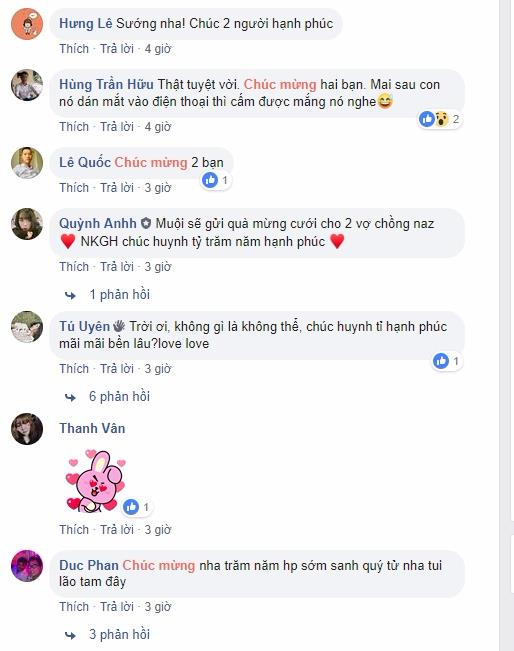Click like reaction icon on Lê Quốc's comment

coord(210,180)
